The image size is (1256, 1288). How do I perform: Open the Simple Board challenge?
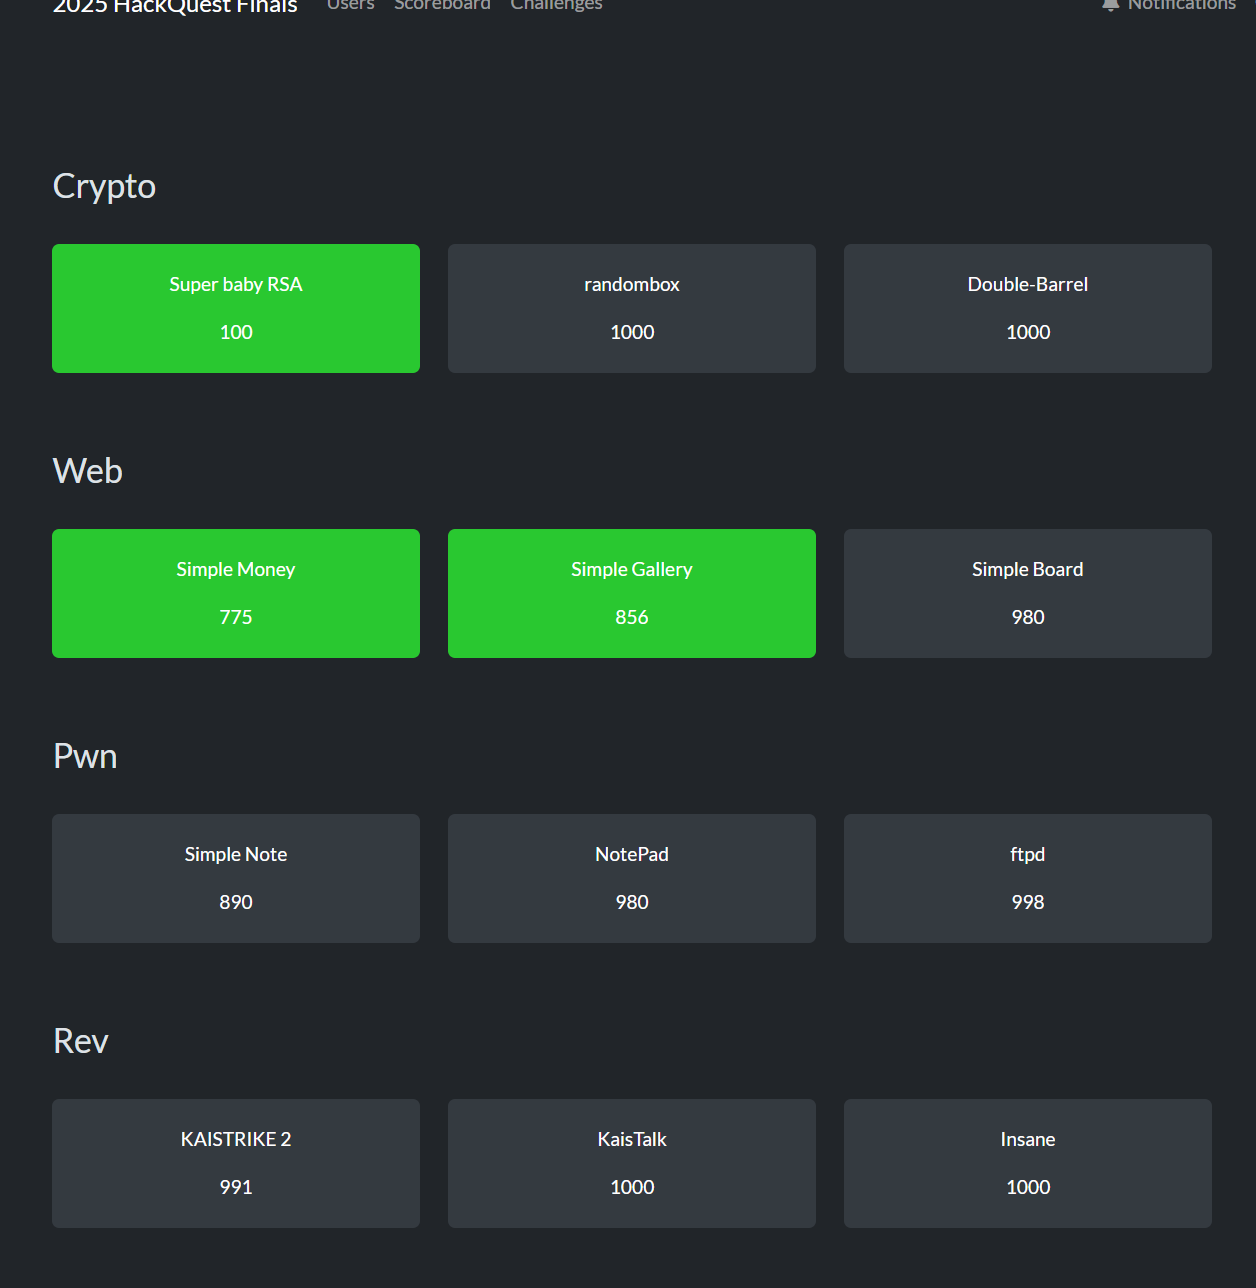1028,593
